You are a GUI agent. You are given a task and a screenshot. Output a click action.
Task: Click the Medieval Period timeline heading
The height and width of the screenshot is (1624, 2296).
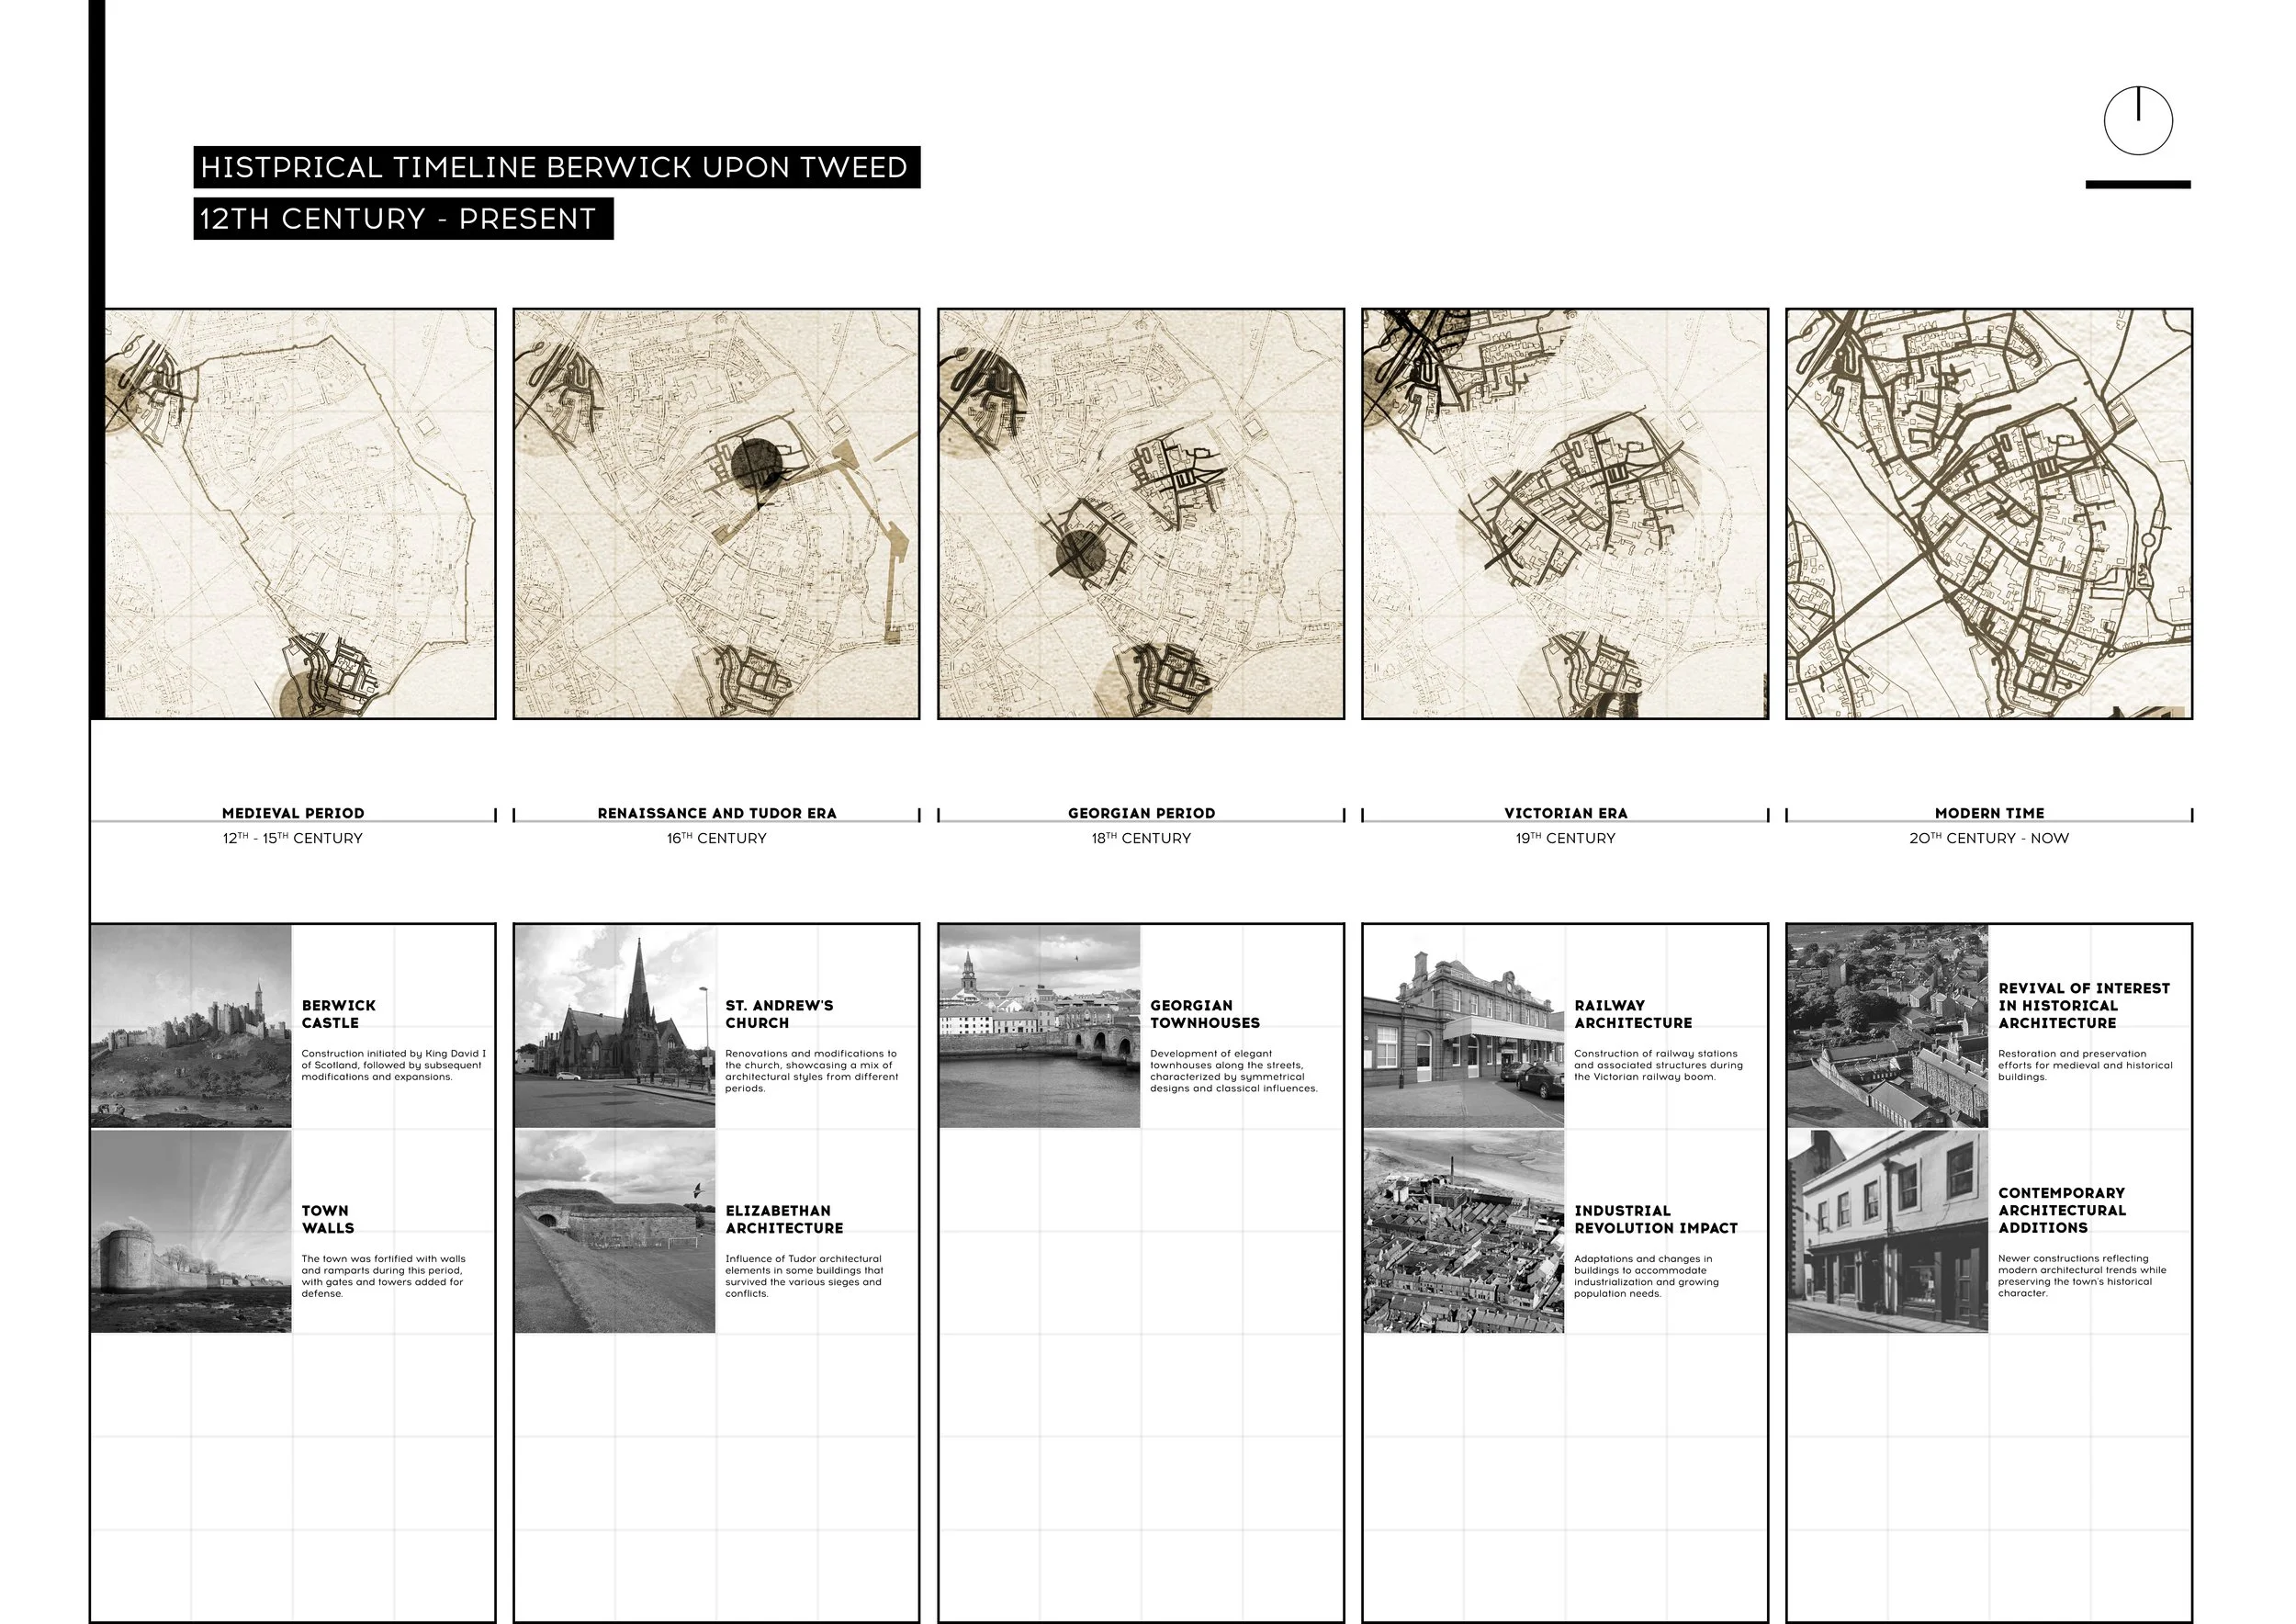(x=293, y=813)
